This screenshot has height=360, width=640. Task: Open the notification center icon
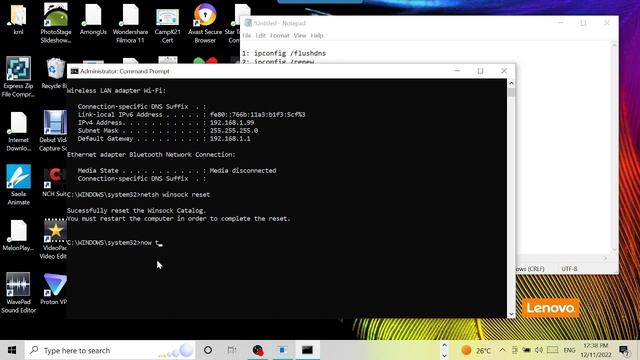click(624, 350)
